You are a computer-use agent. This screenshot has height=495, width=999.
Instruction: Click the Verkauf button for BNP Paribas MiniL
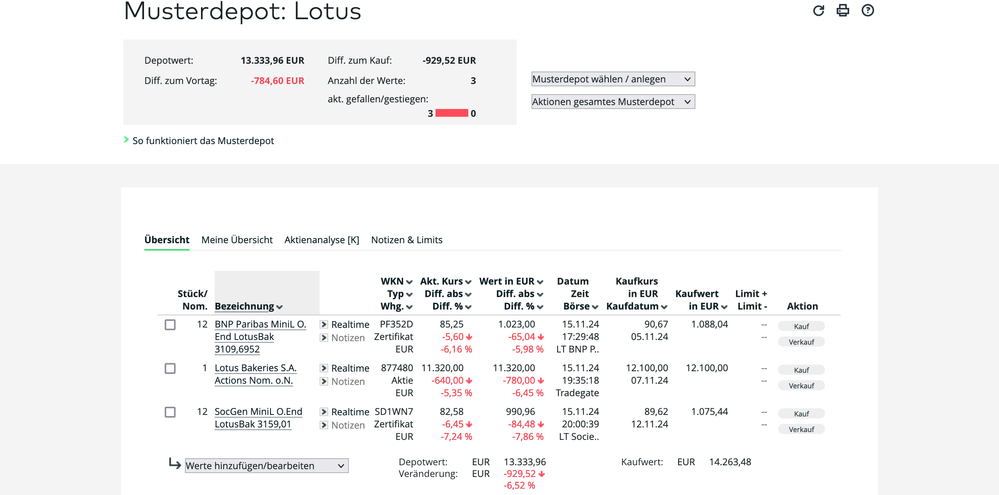coord(801,341)
